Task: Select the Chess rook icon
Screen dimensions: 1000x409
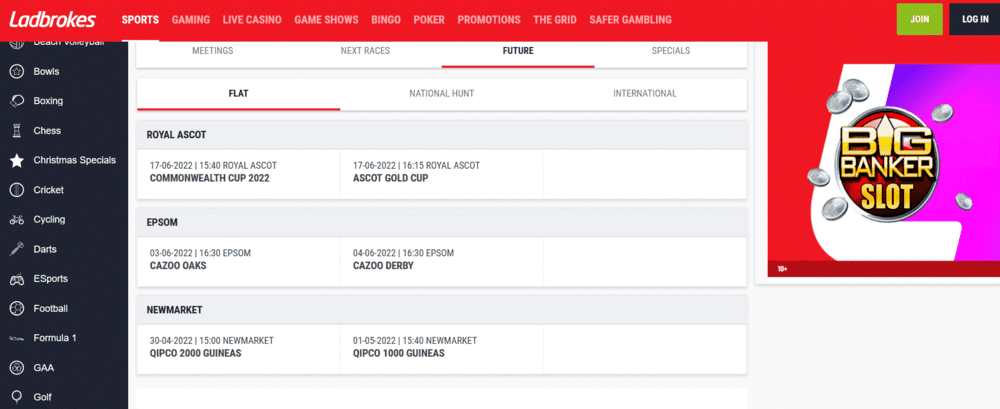Action: click(x=17, y=131)
